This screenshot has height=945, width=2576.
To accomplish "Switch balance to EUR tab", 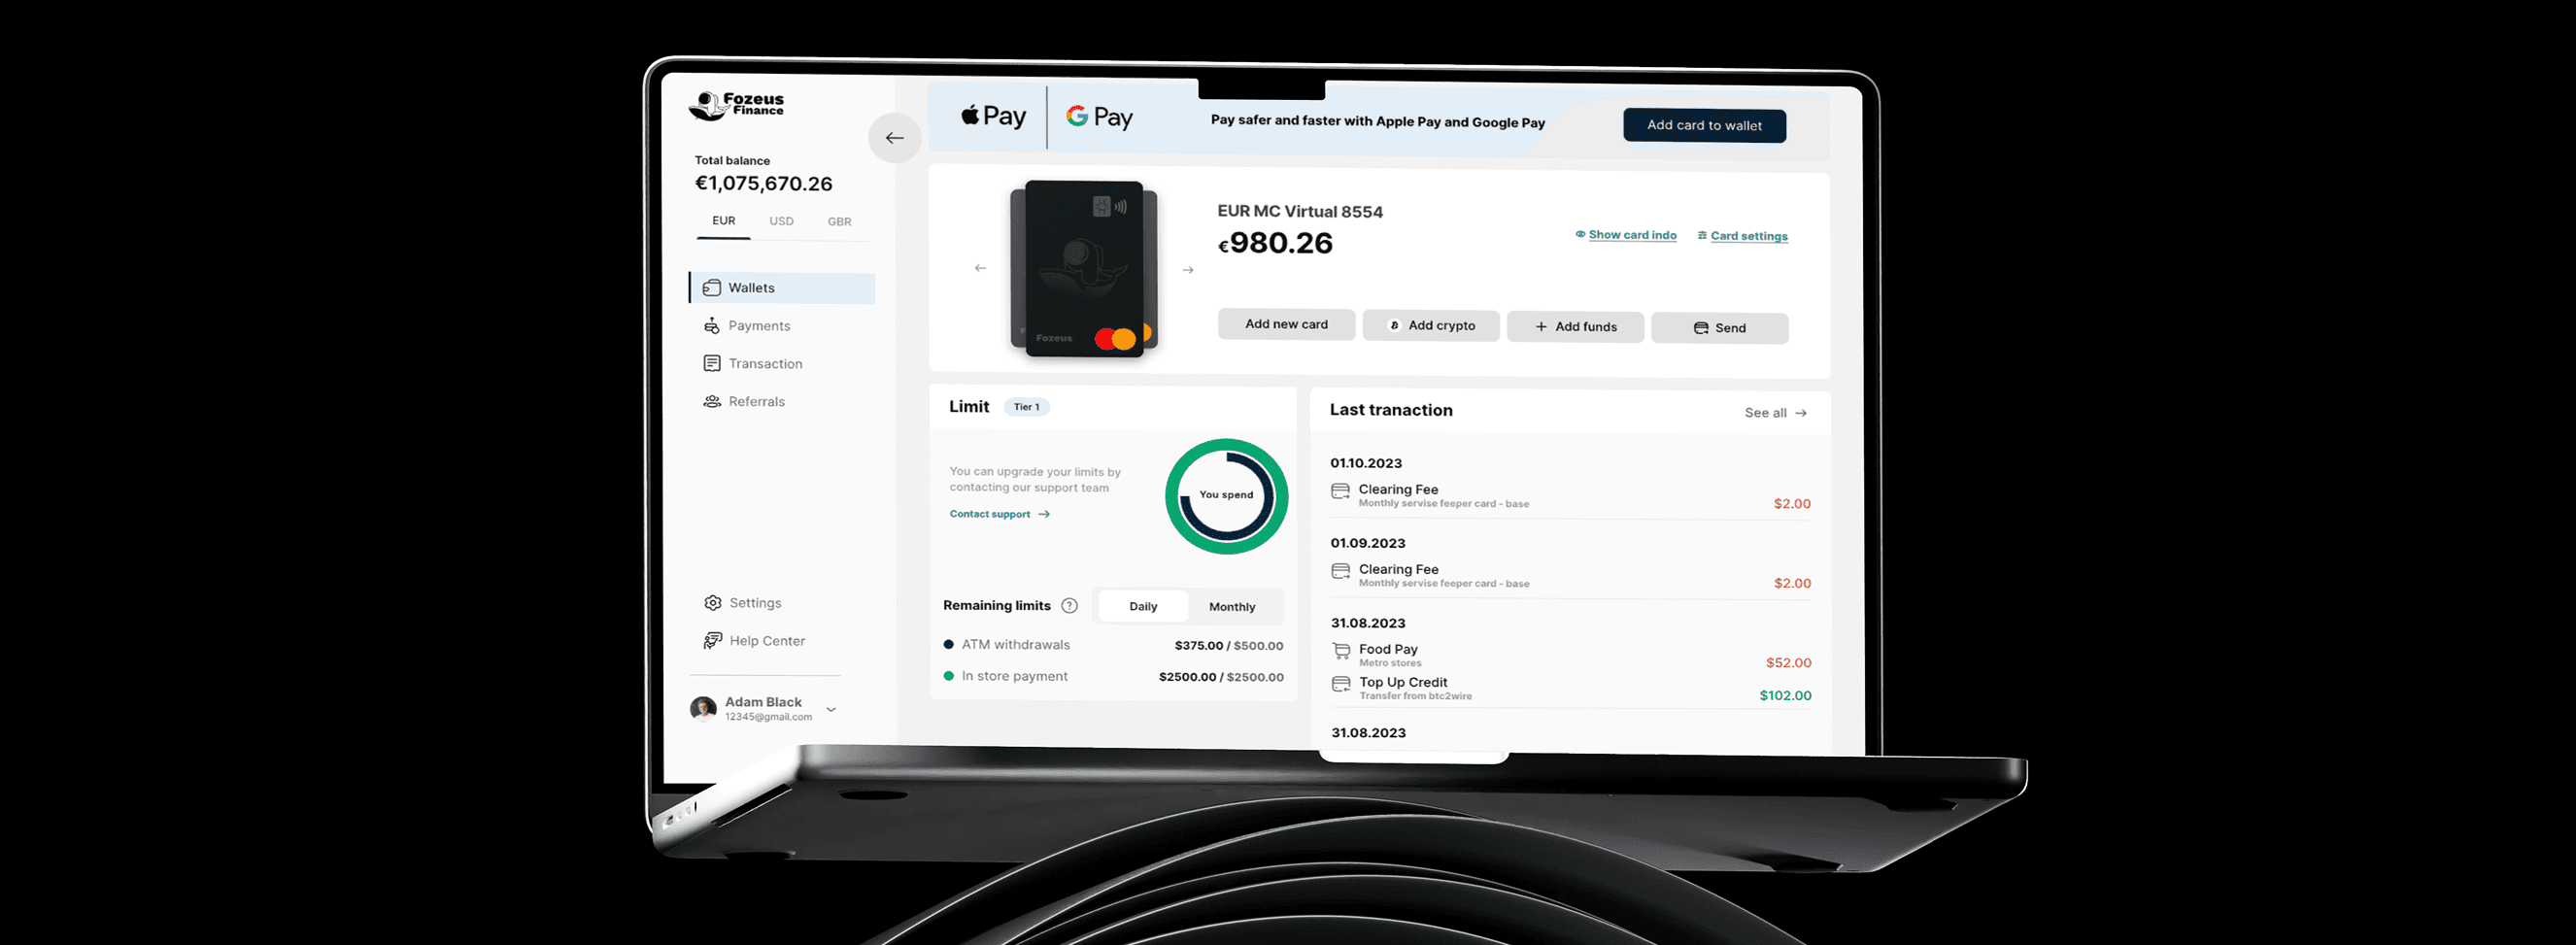I will (724, 221).
